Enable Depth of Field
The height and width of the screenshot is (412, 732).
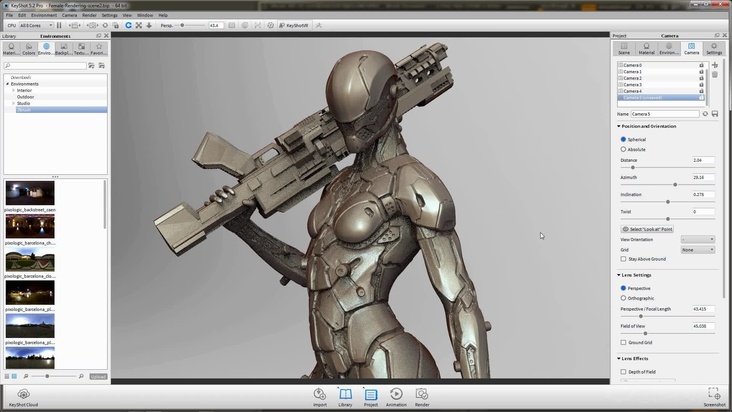[623, 372]
